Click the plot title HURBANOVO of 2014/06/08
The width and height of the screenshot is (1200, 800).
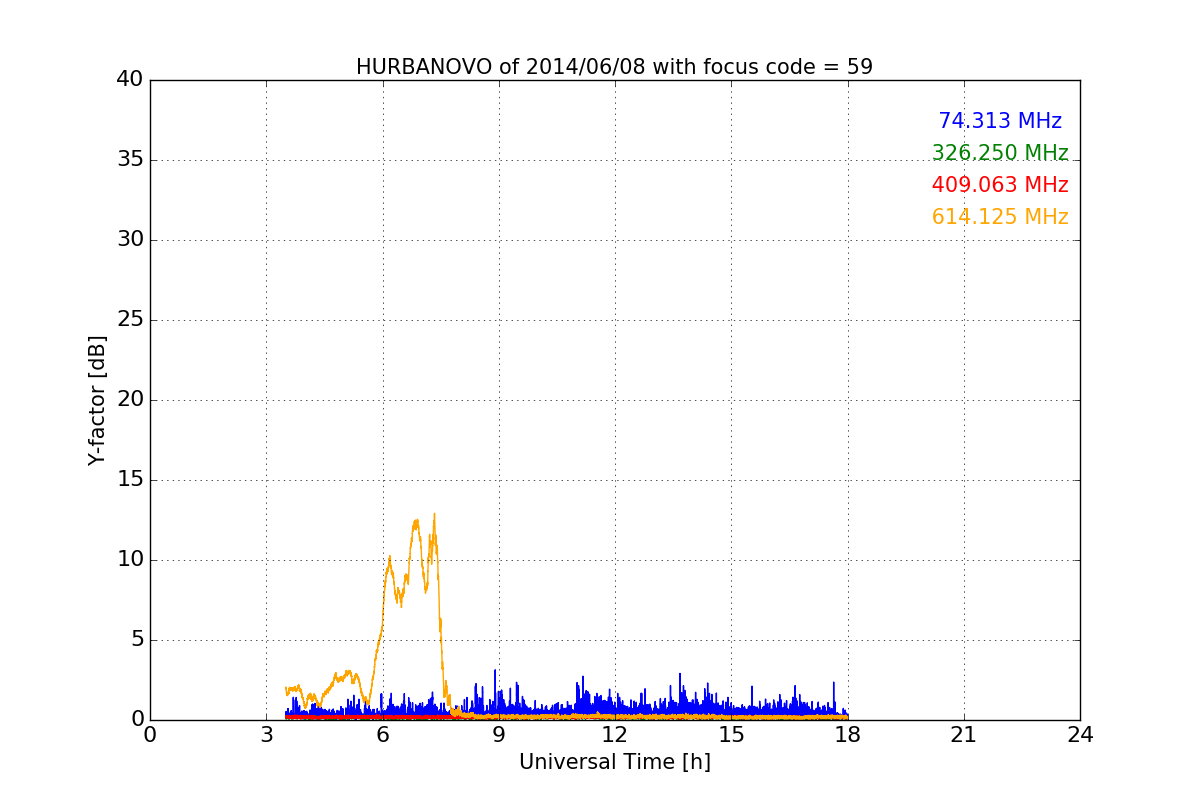tap(614, 67)
